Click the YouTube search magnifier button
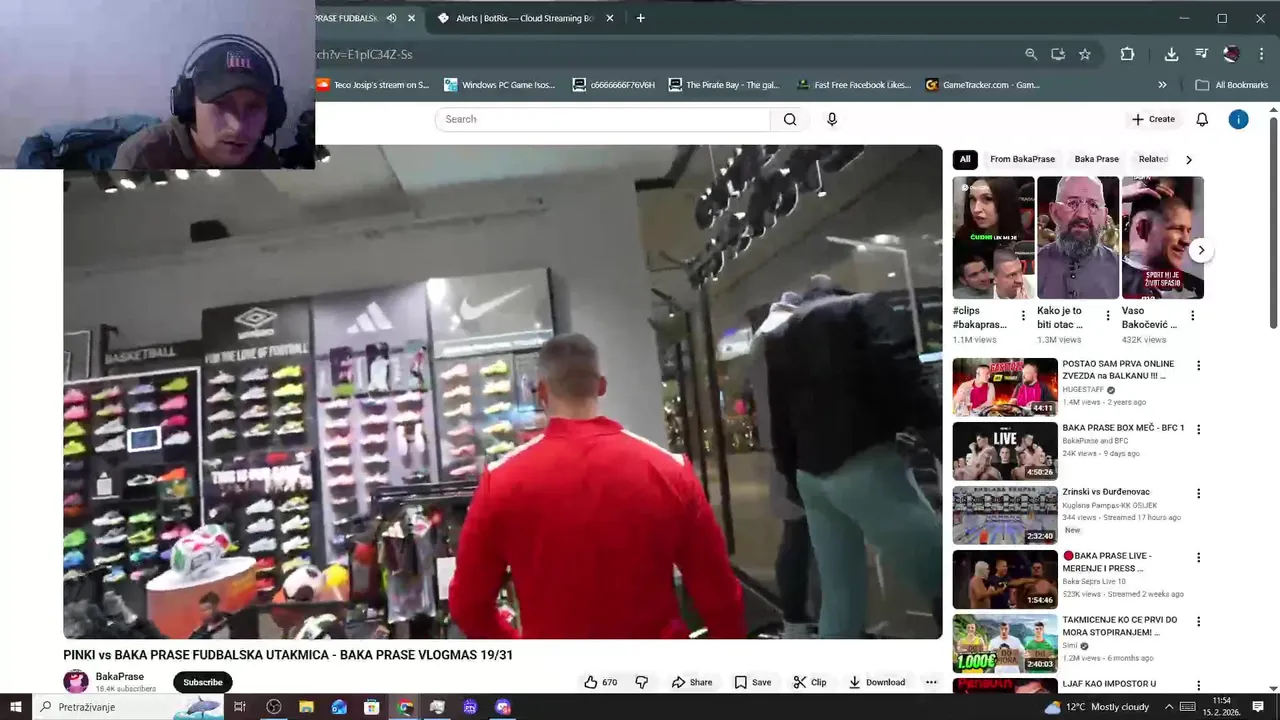1280x720 pixels. click(x=790, y=119)
